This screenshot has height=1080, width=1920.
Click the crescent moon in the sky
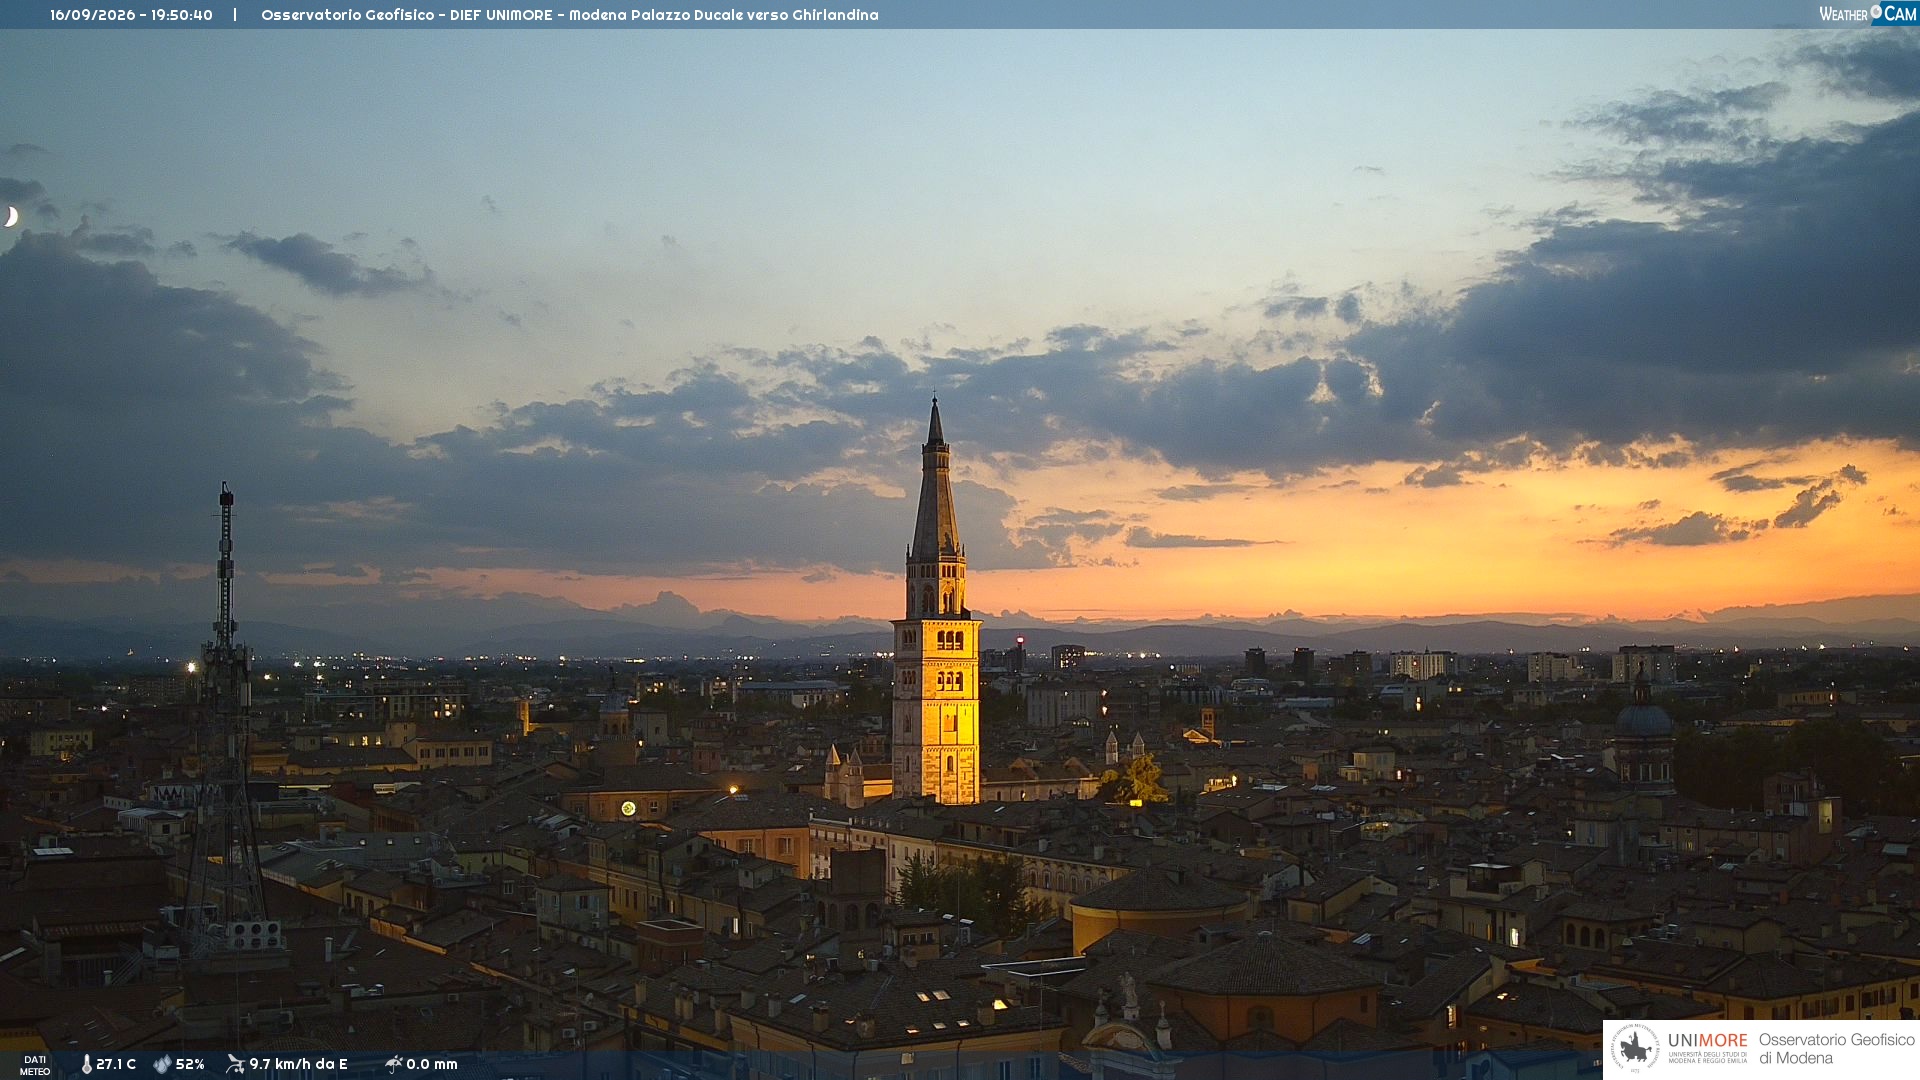pos(11,216)
